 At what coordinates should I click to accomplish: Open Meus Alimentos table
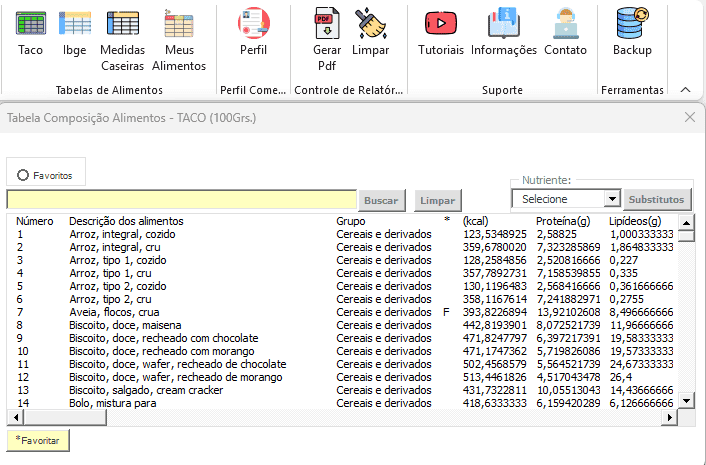[x=179, y=41]
